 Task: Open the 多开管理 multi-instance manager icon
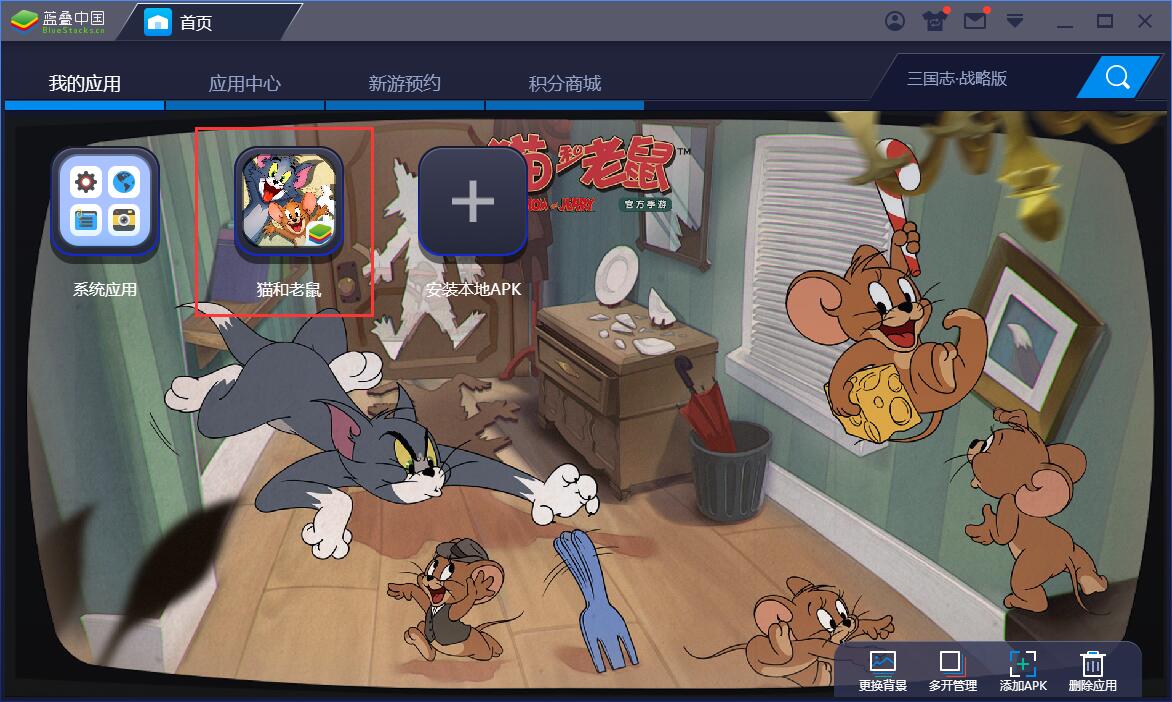[948, 662]
